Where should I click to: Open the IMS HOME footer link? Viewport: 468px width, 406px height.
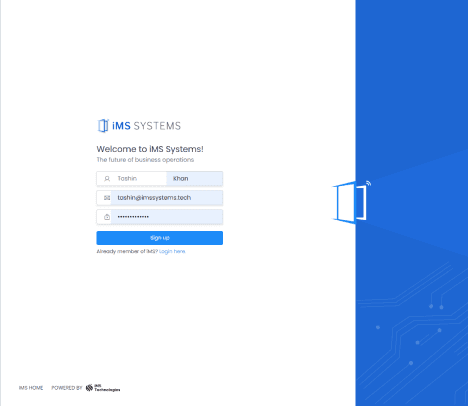point(31,388)
